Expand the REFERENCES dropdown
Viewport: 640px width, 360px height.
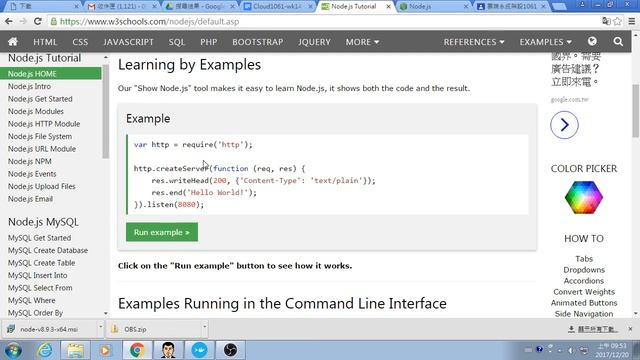pos(474,42)
